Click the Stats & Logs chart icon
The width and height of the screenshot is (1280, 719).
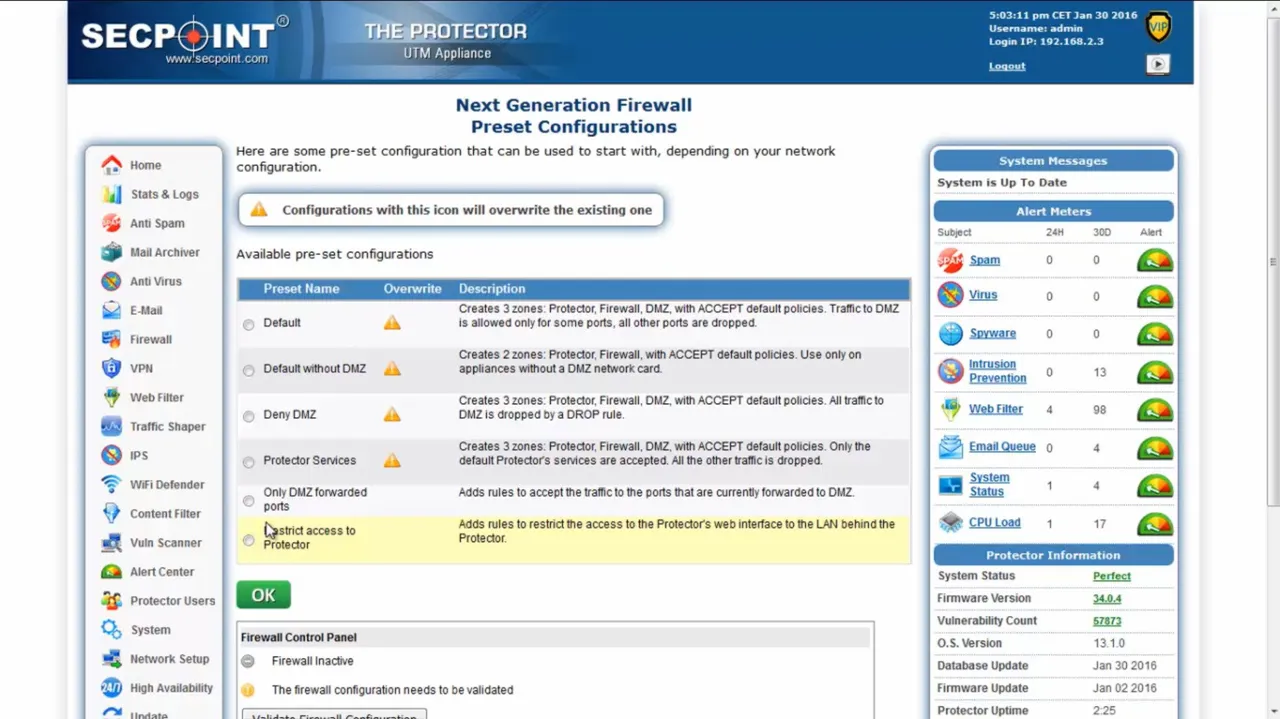[111, 194]
